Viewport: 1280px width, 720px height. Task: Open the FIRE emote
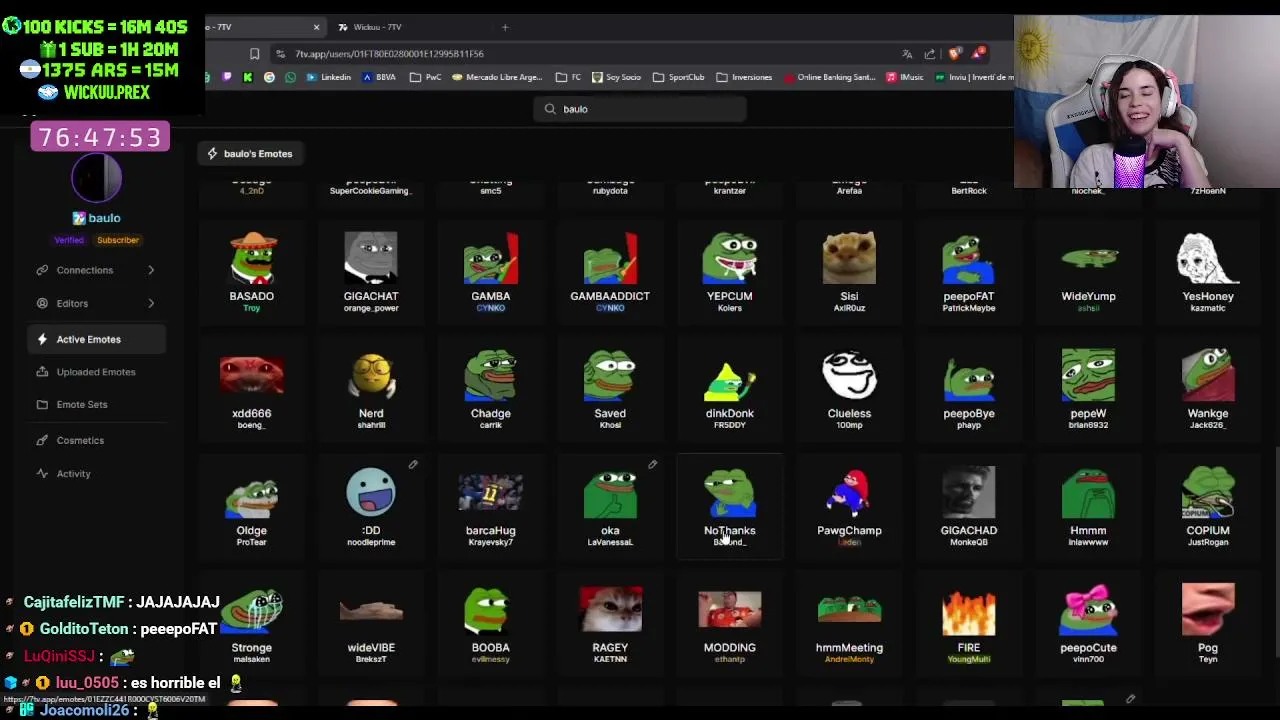(x=969, y=623)
